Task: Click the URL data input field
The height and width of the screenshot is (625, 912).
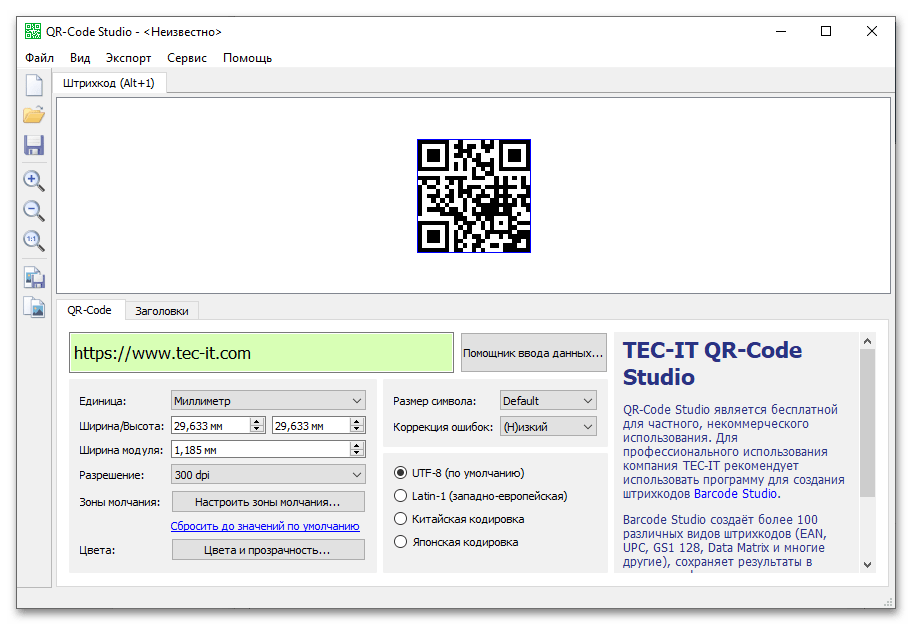Action: [x=261, y=353]
